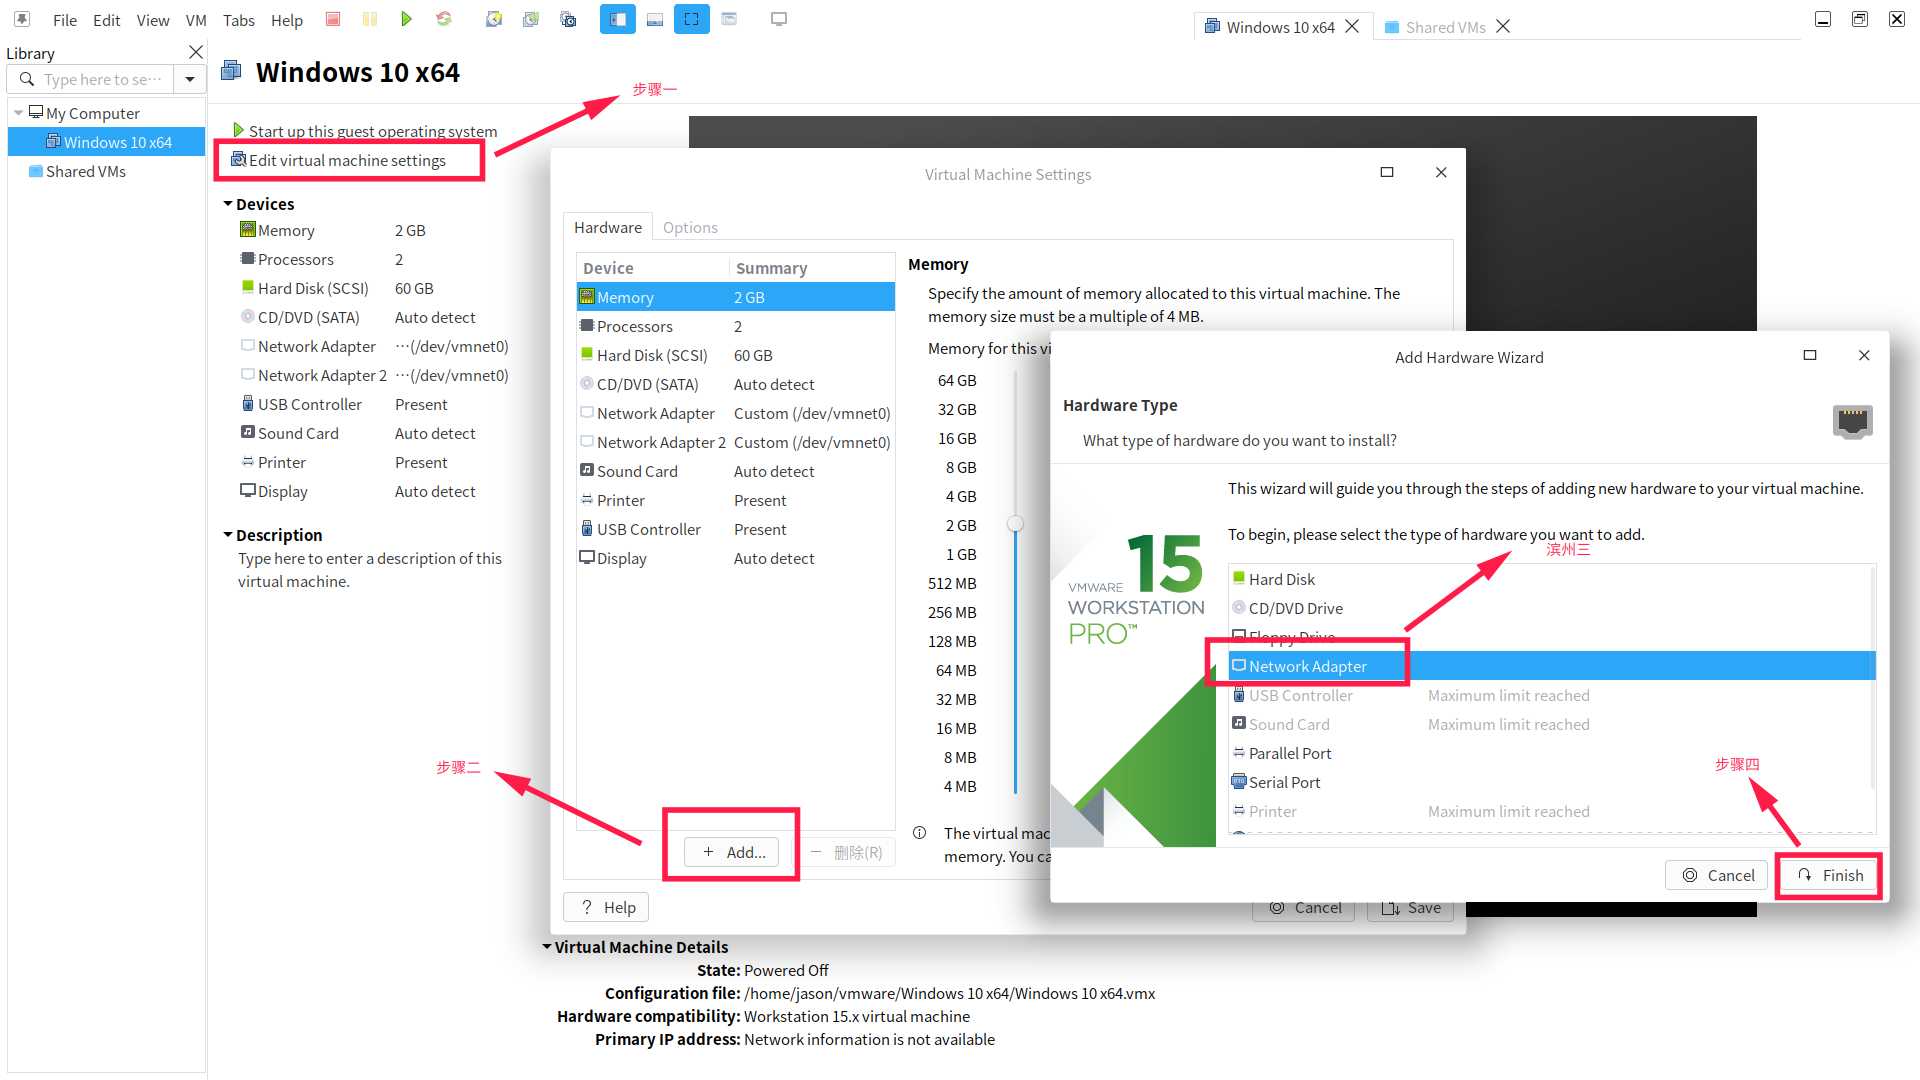Click the pin icon left of File menu
The height and width of the screenshot is (1080, 1920).
coord(22,19)
